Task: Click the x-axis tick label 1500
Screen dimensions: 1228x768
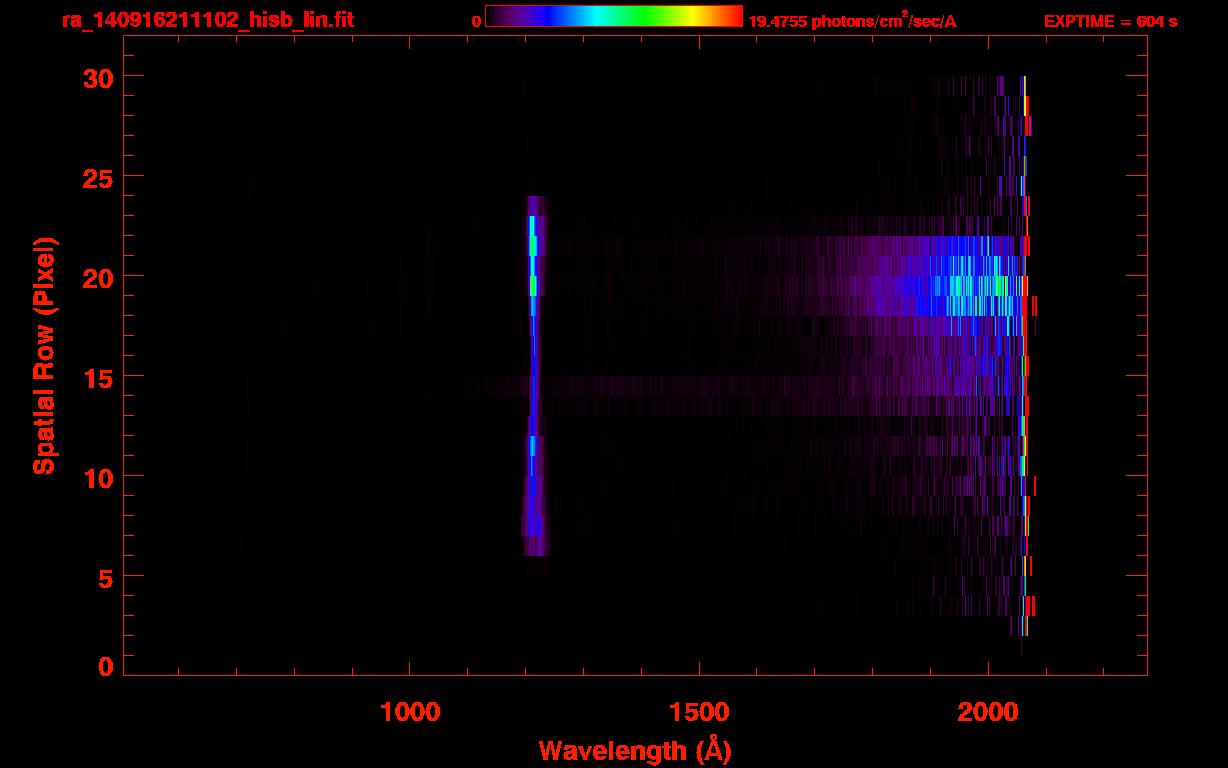Action: click(699, 712)
